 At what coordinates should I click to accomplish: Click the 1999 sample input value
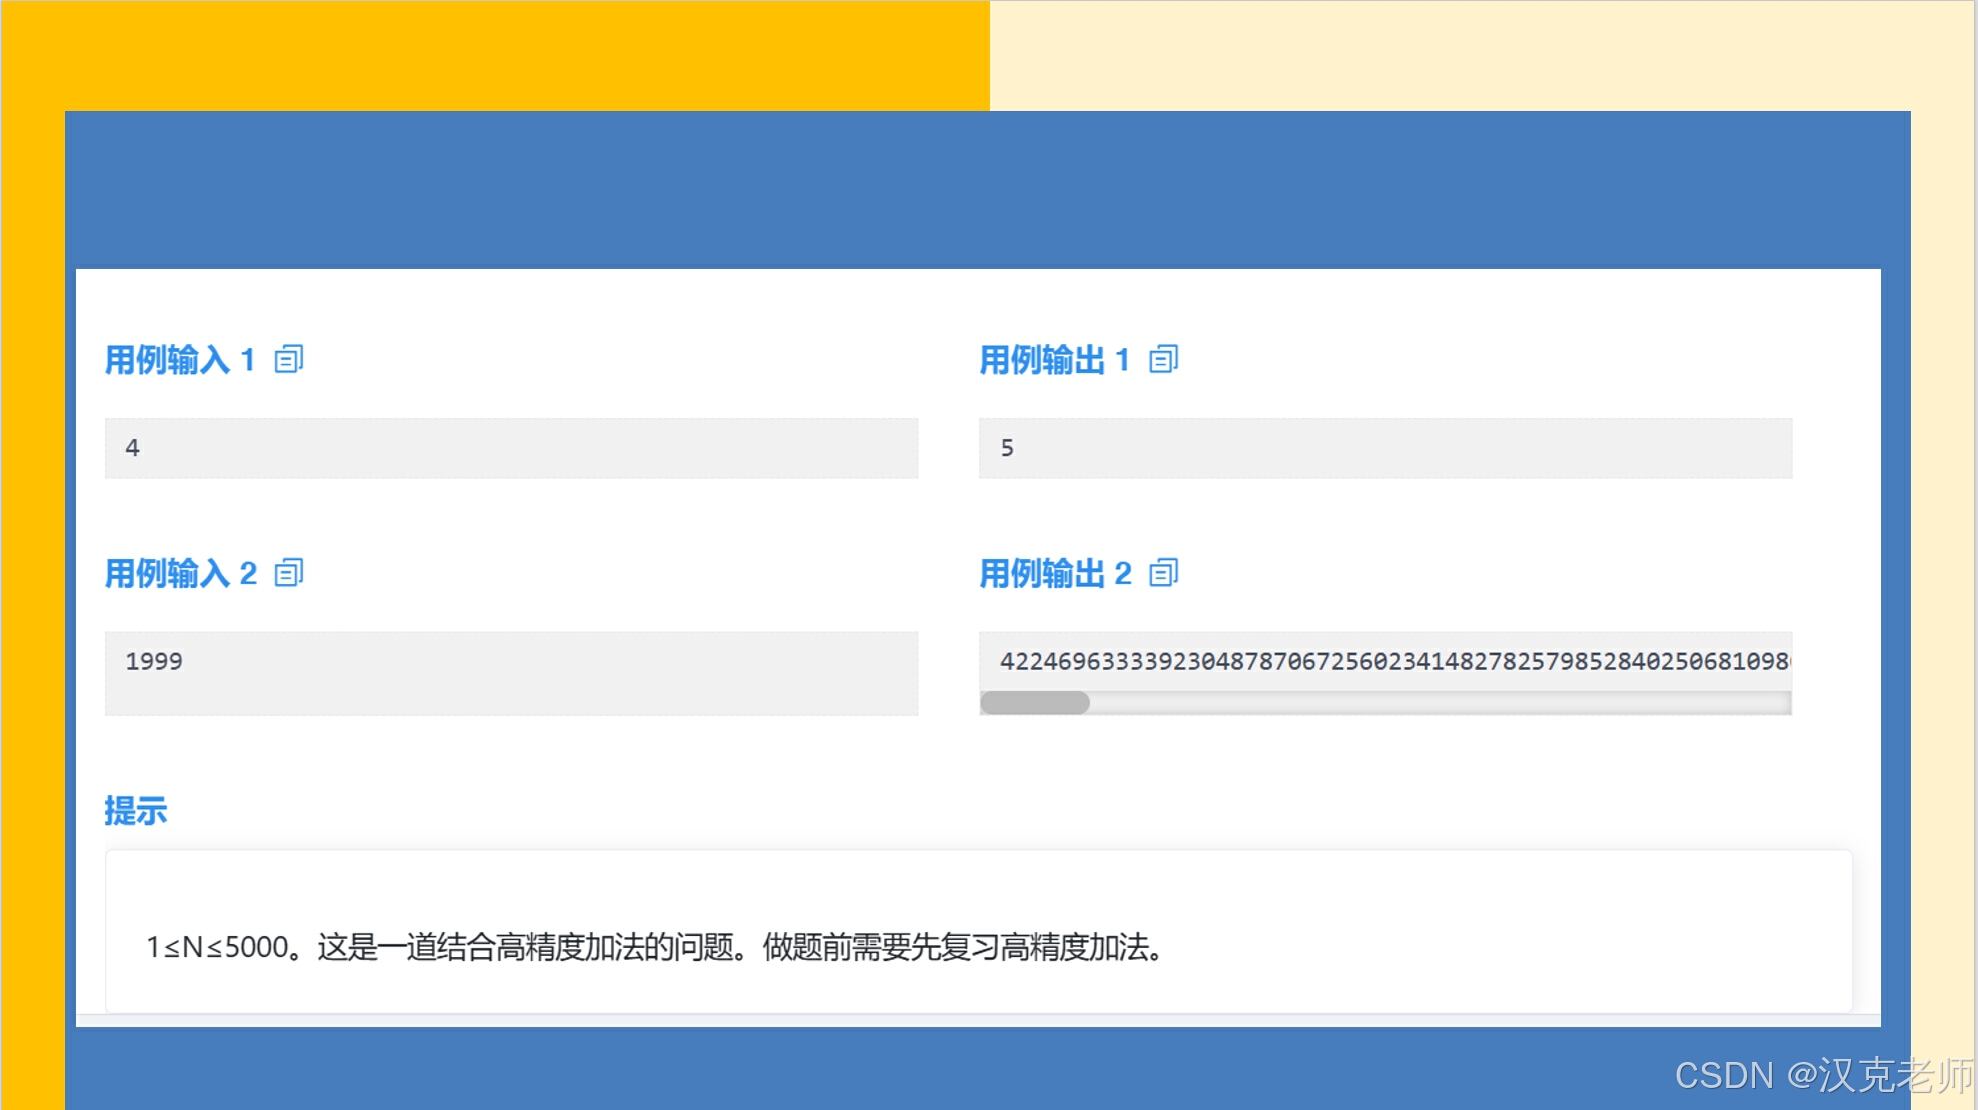click(154, 661)
